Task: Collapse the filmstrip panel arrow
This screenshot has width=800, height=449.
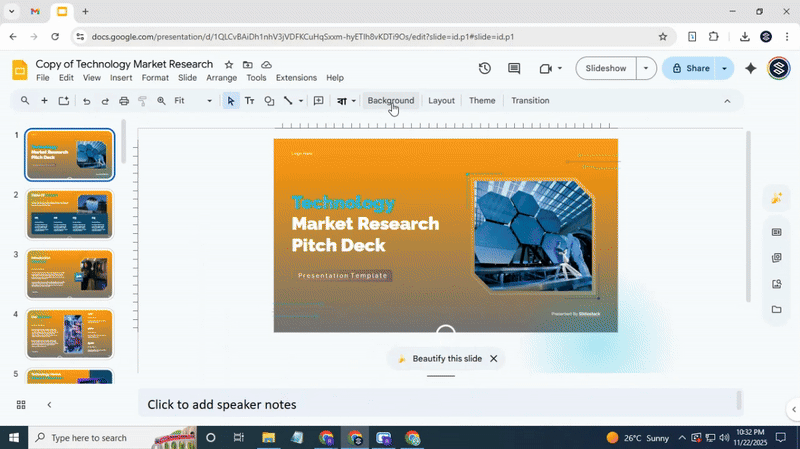Action: [49, 404]
